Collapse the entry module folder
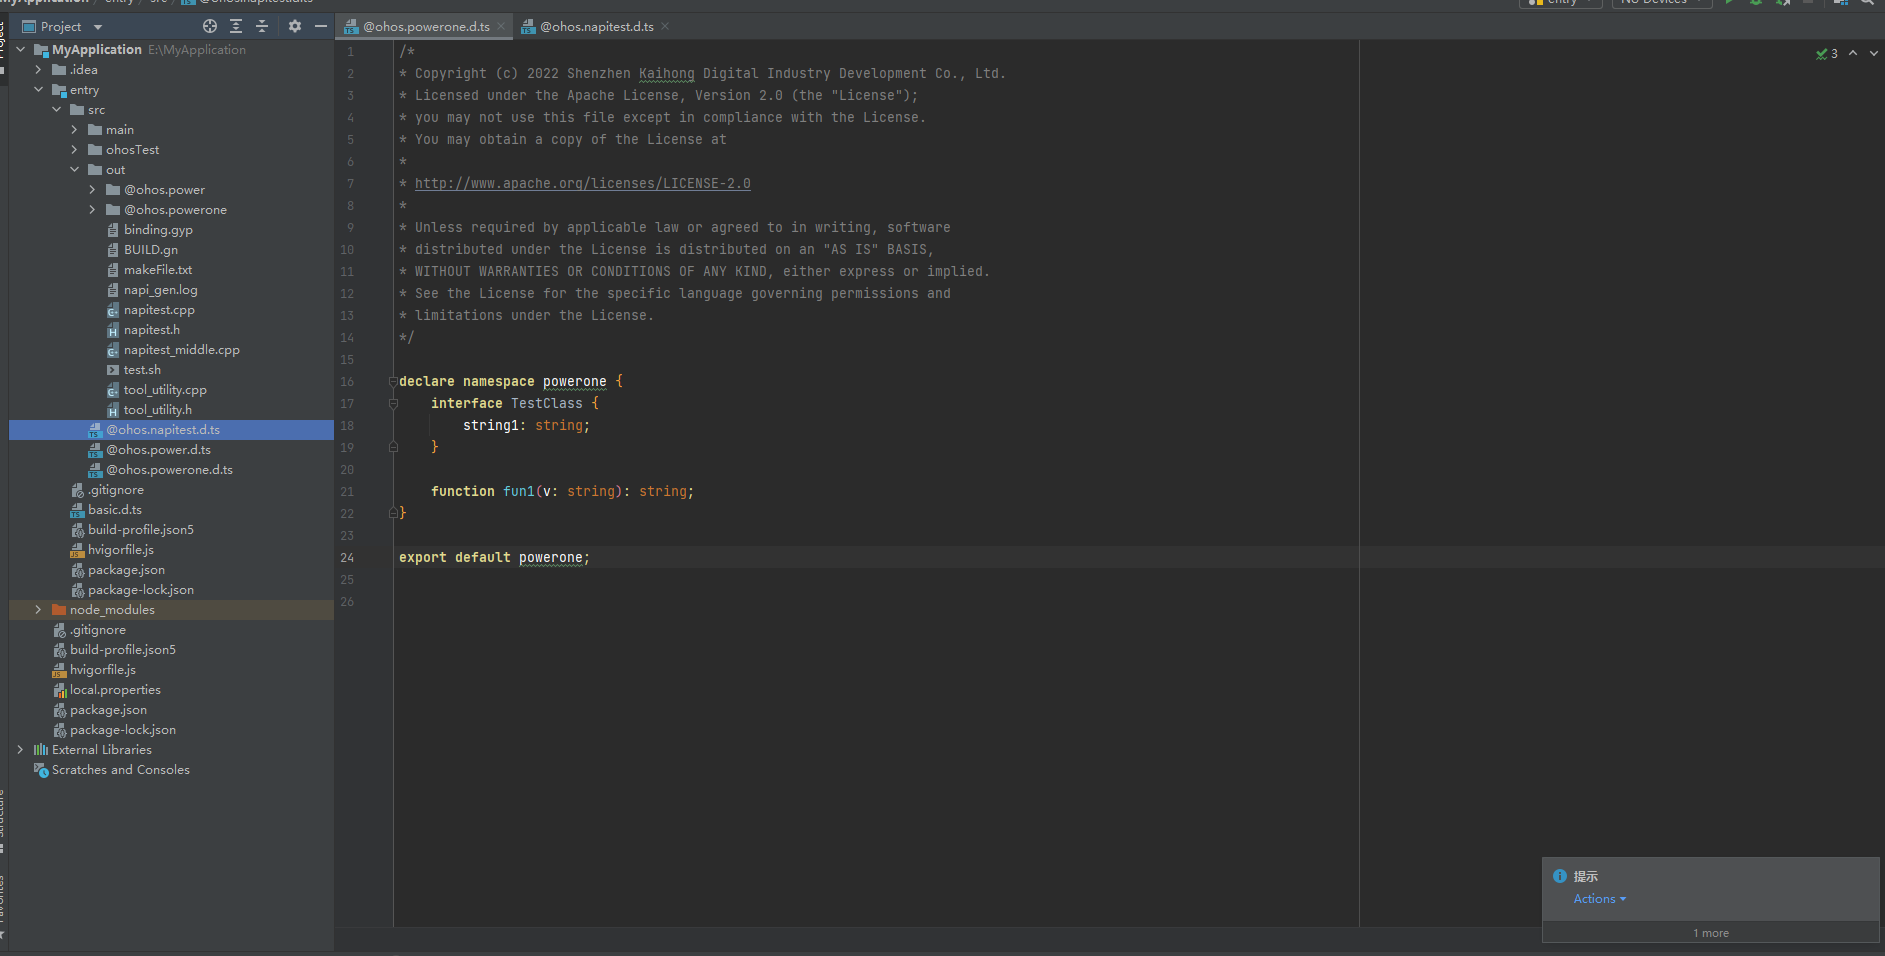 point(38,89)
